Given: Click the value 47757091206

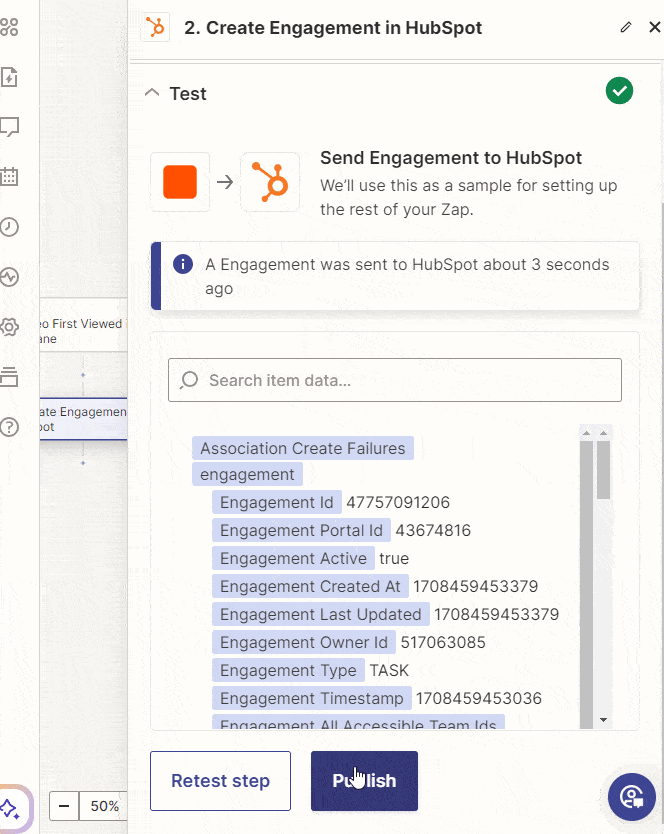Looking at the screenshot, I should pyautogui.click(x=398, y=502).
